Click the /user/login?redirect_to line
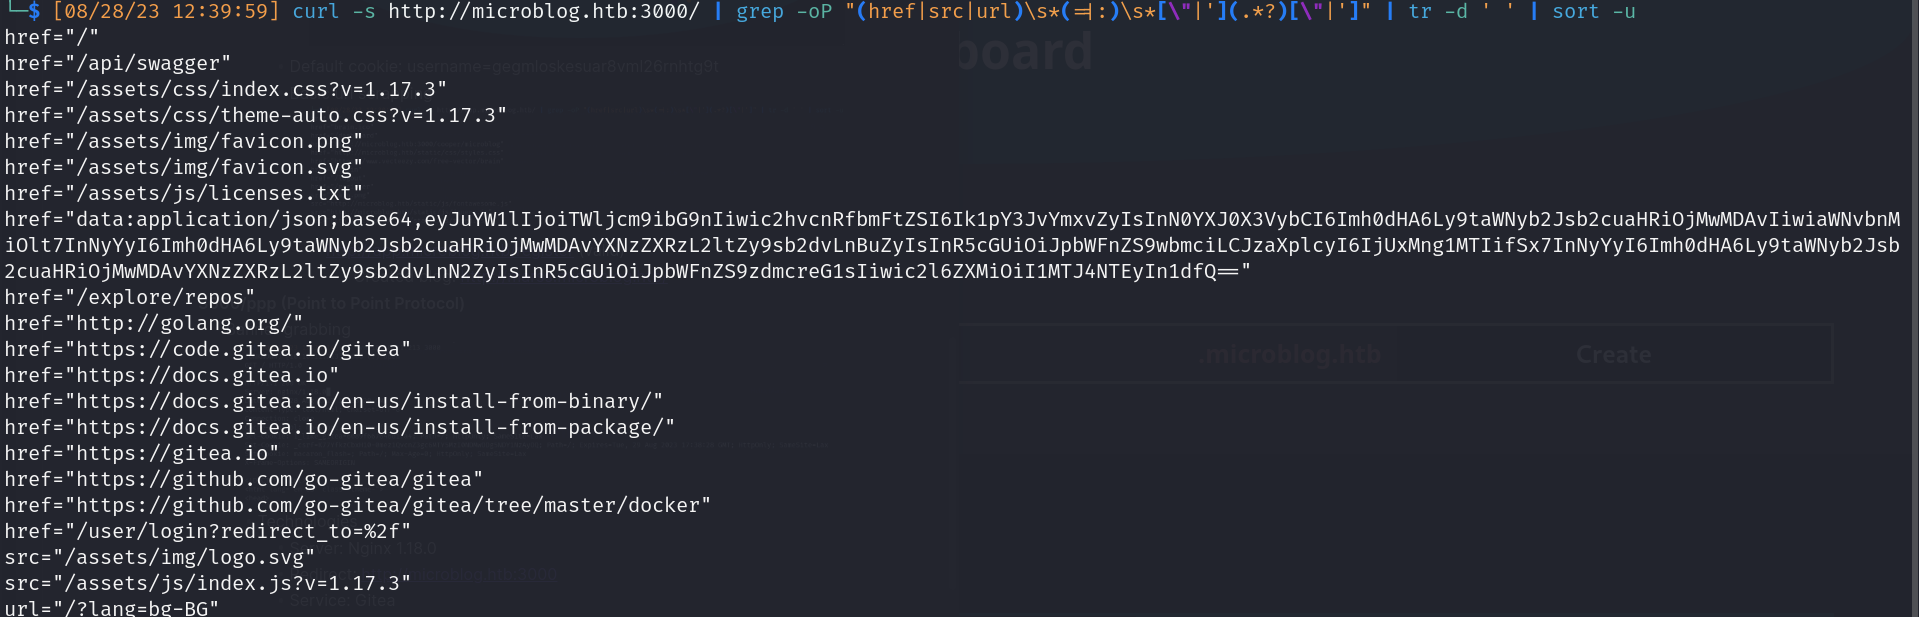This screenshot has height=617, width=1919. click(x=207, y=532)
